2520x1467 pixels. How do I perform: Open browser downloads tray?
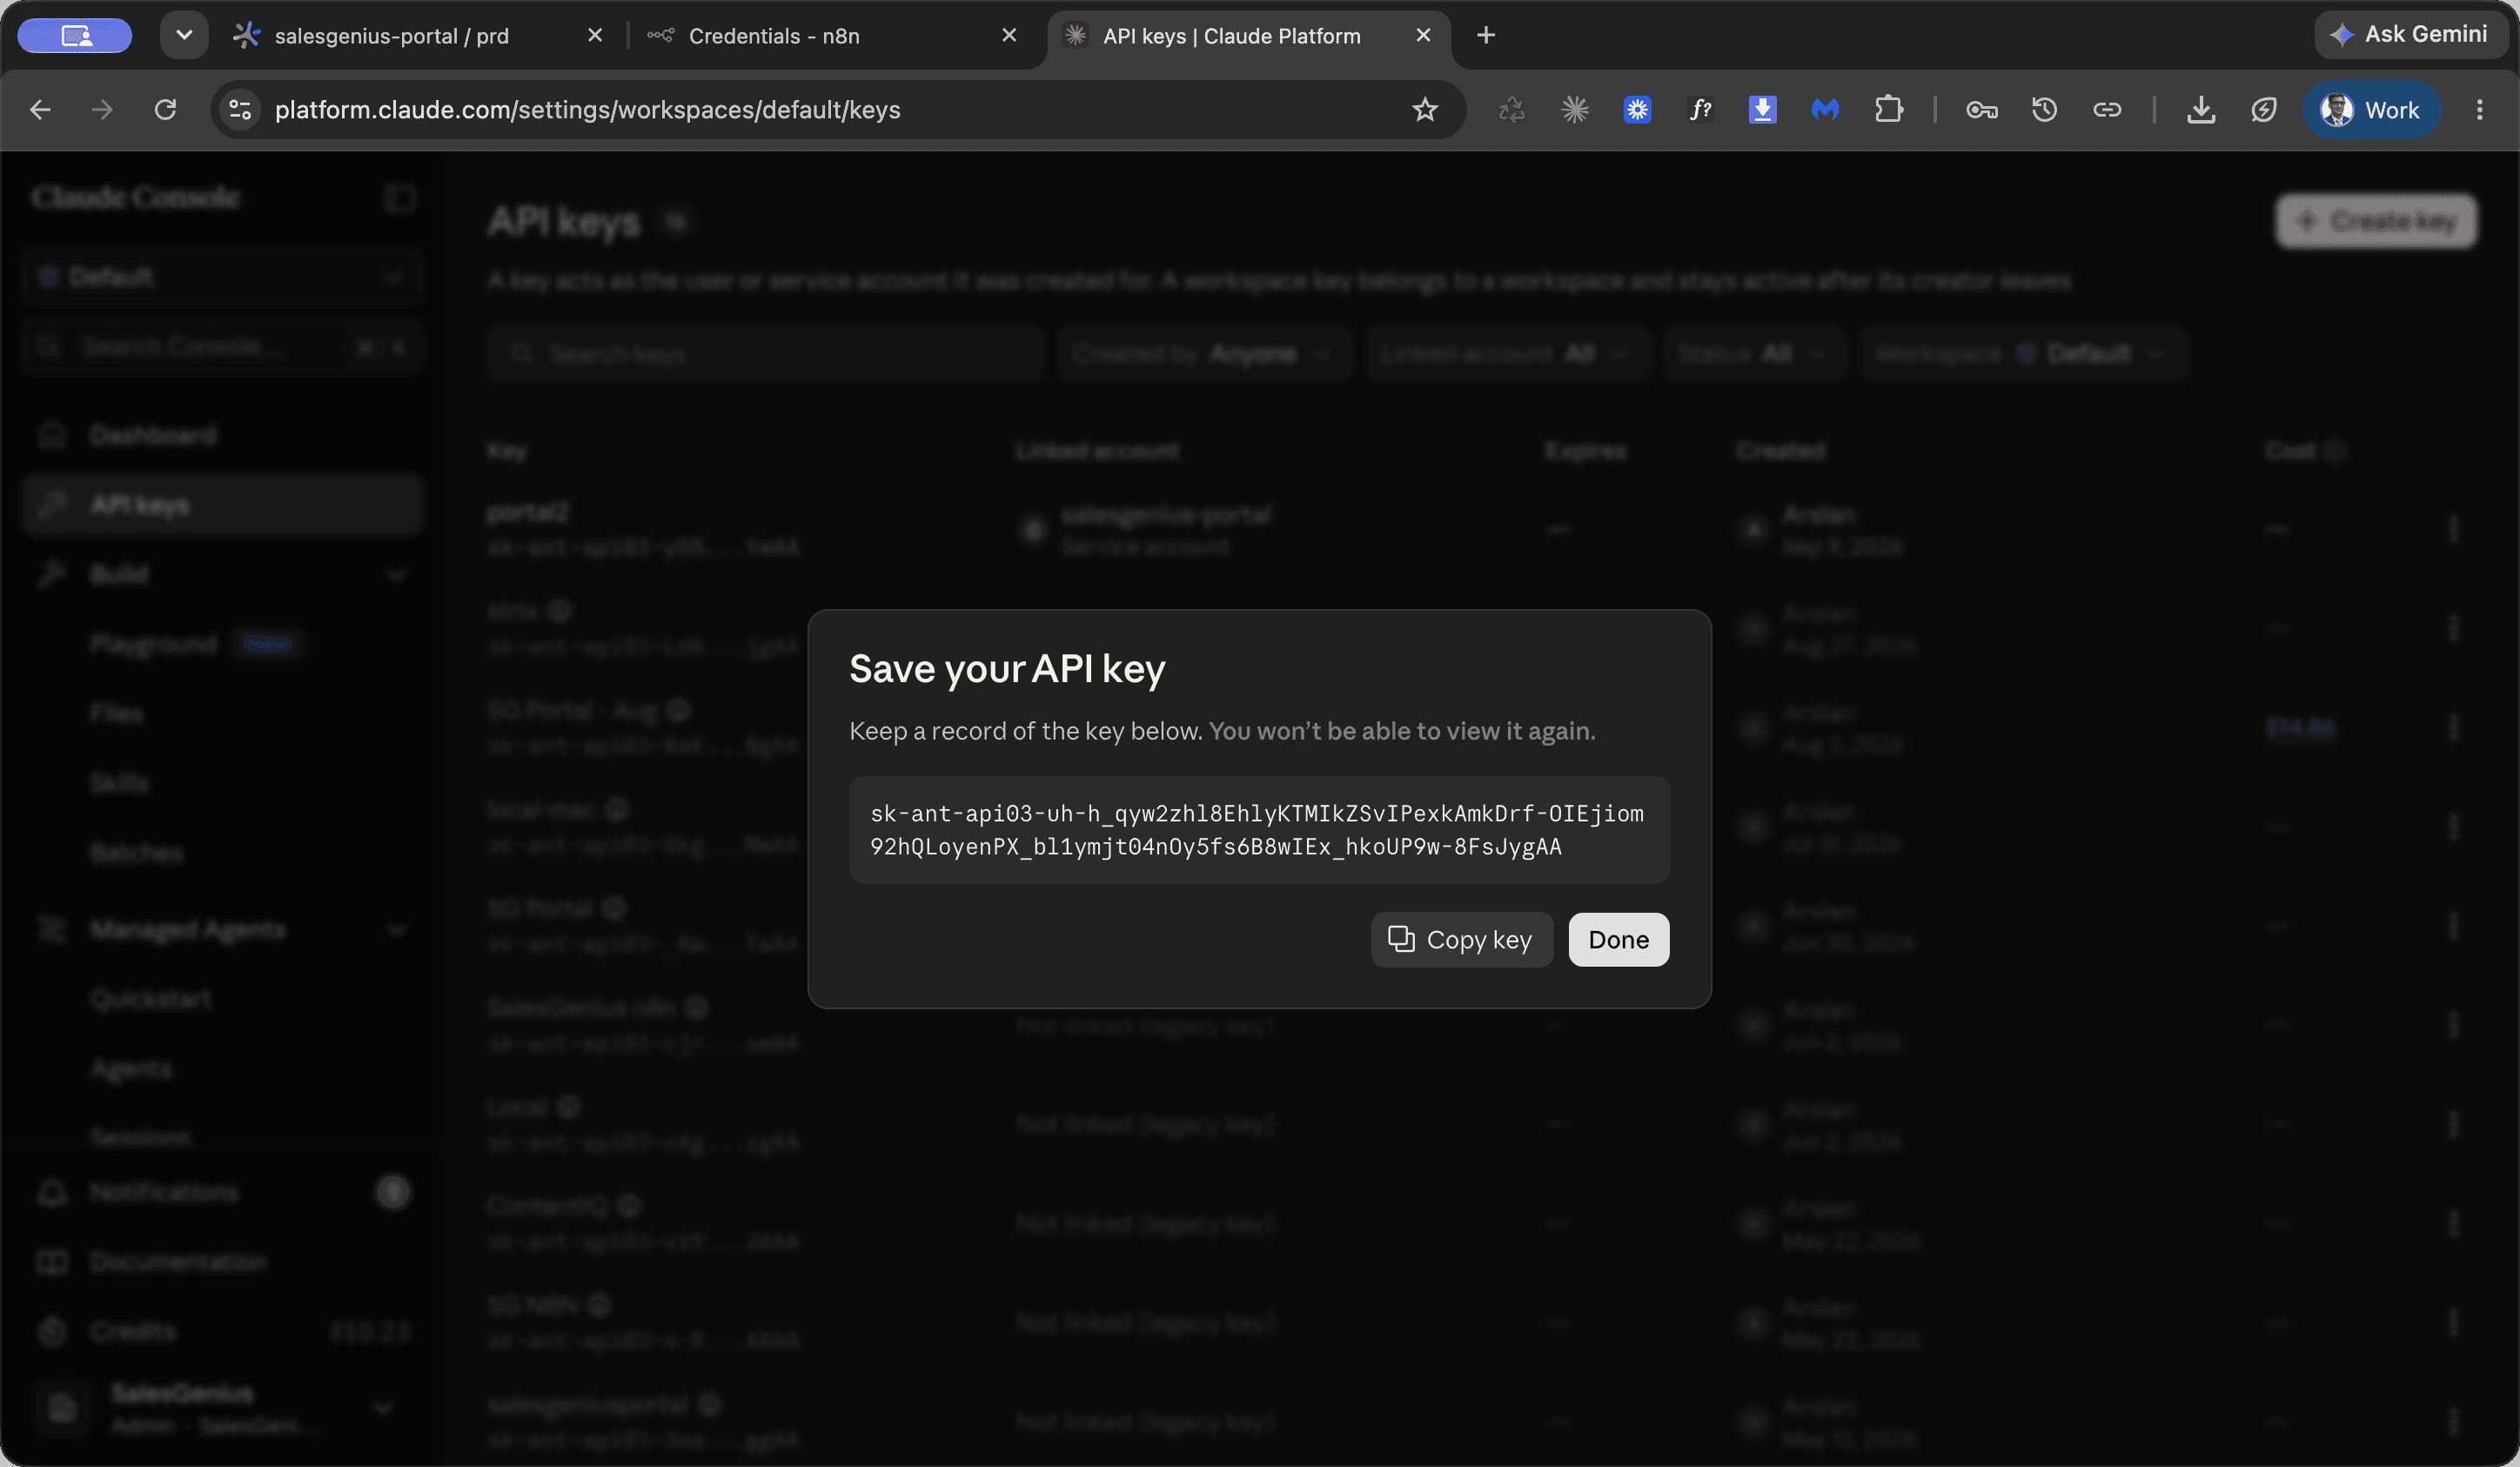pyautogui.click(x=2201, y=109)
